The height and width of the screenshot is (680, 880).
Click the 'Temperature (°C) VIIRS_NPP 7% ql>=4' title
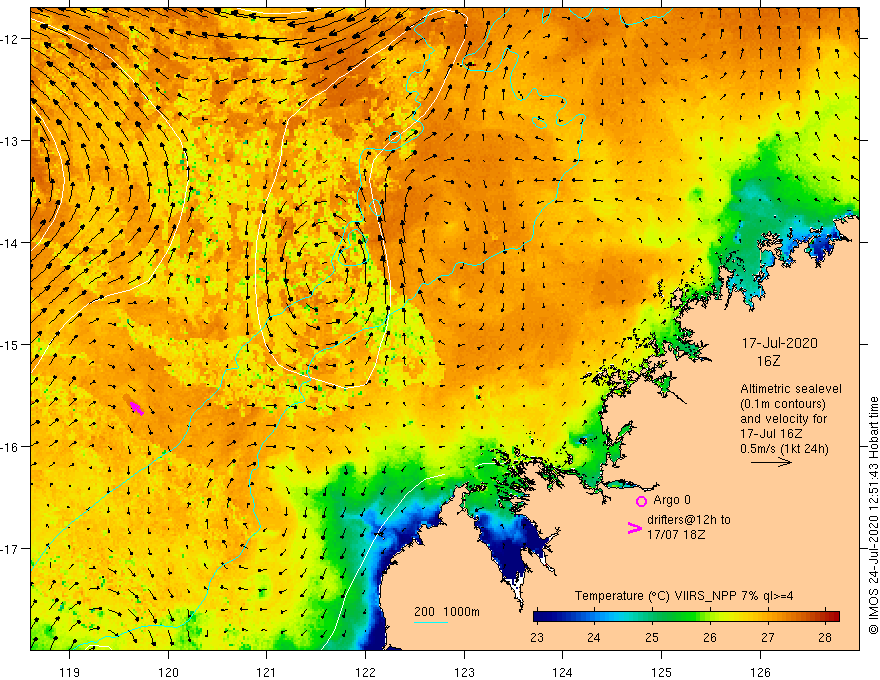[x=684, y=596]
